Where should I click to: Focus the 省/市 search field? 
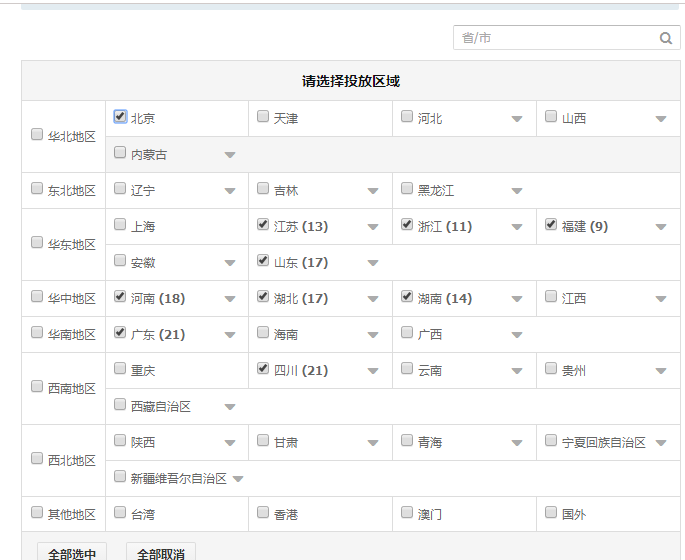click(x=566, y=38)
